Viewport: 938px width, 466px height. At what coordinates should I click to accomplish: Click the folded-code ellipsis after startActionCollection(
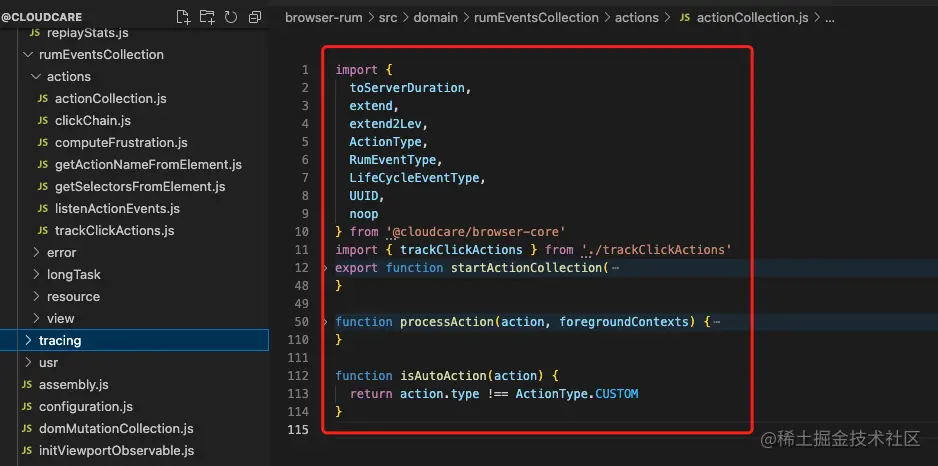pyautogui.click(x=616, y=269)
